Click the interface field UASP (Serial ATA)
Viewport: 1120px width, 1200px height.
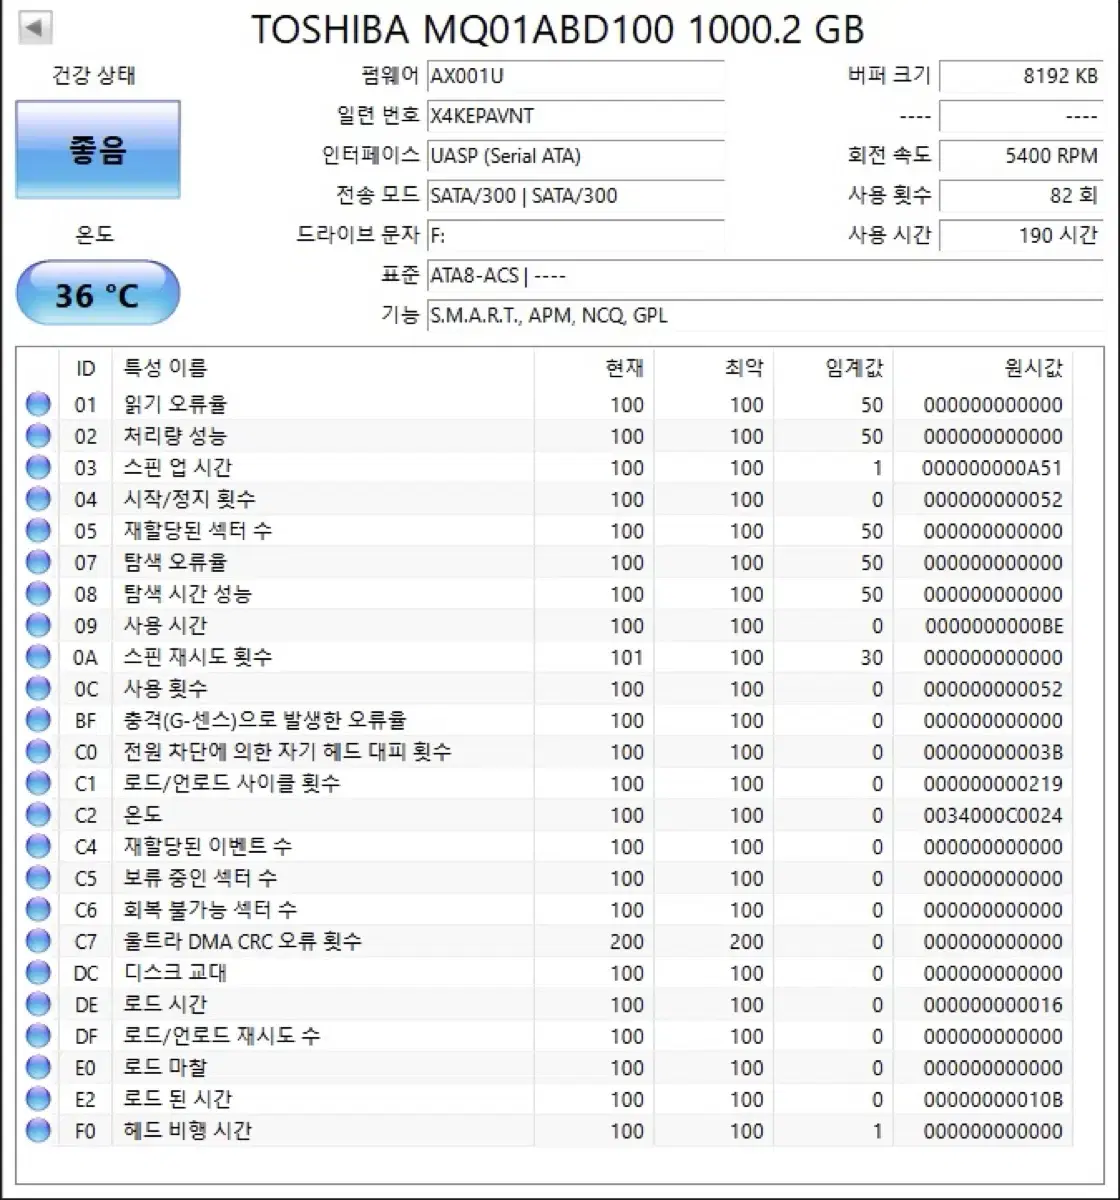tap(575, 156)
